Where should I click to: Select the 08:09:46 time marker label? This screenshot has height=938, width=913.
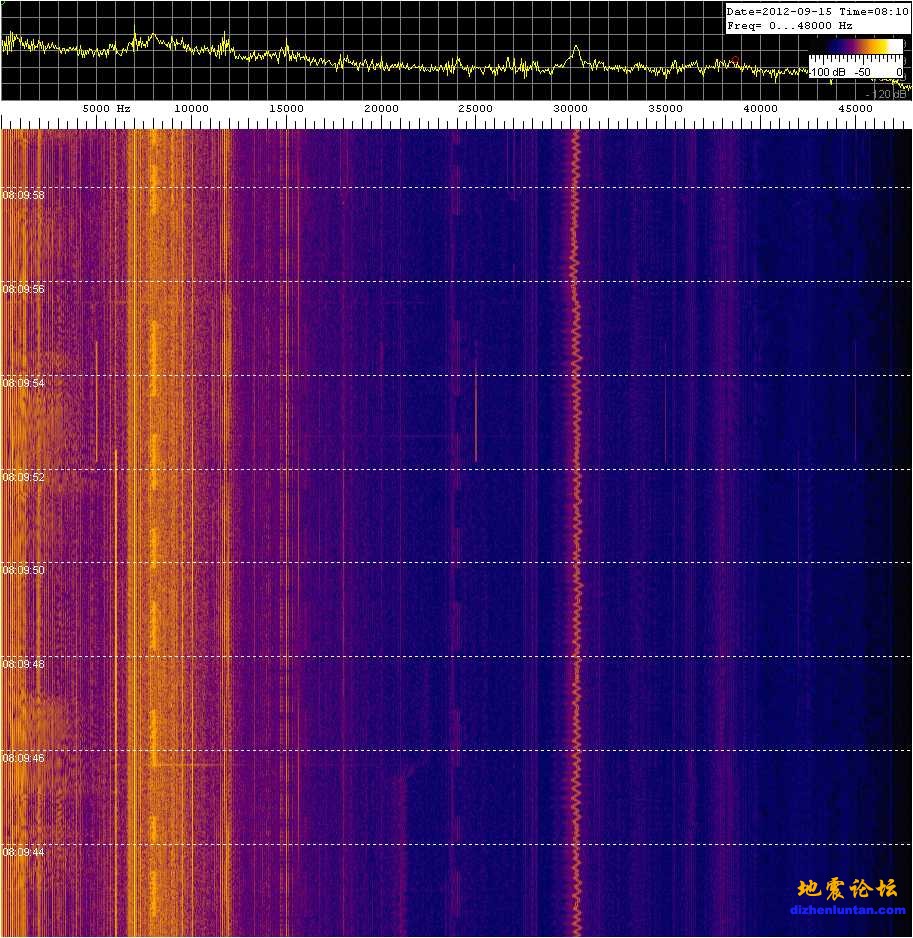pos(23,758)
